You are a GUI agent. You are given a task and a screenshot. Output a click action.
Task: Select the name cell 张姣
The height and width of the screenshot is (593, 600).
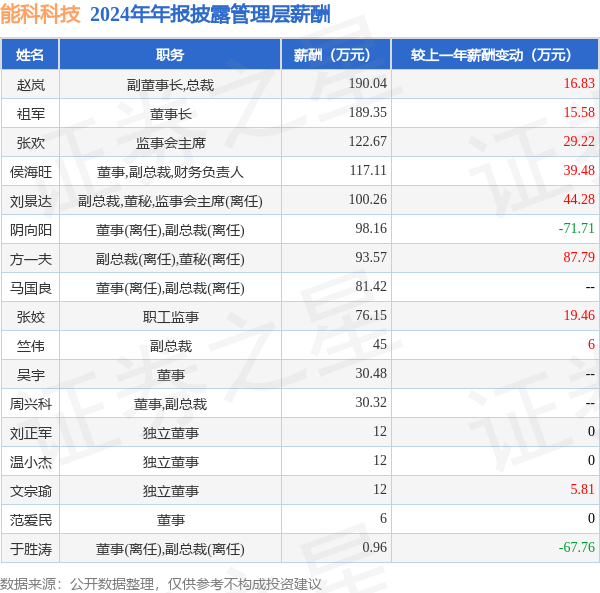31,317
